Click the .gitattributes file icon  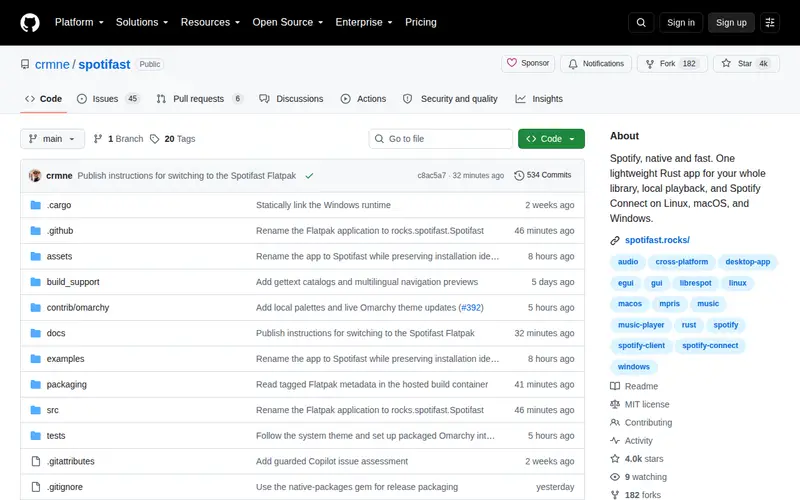36,461
